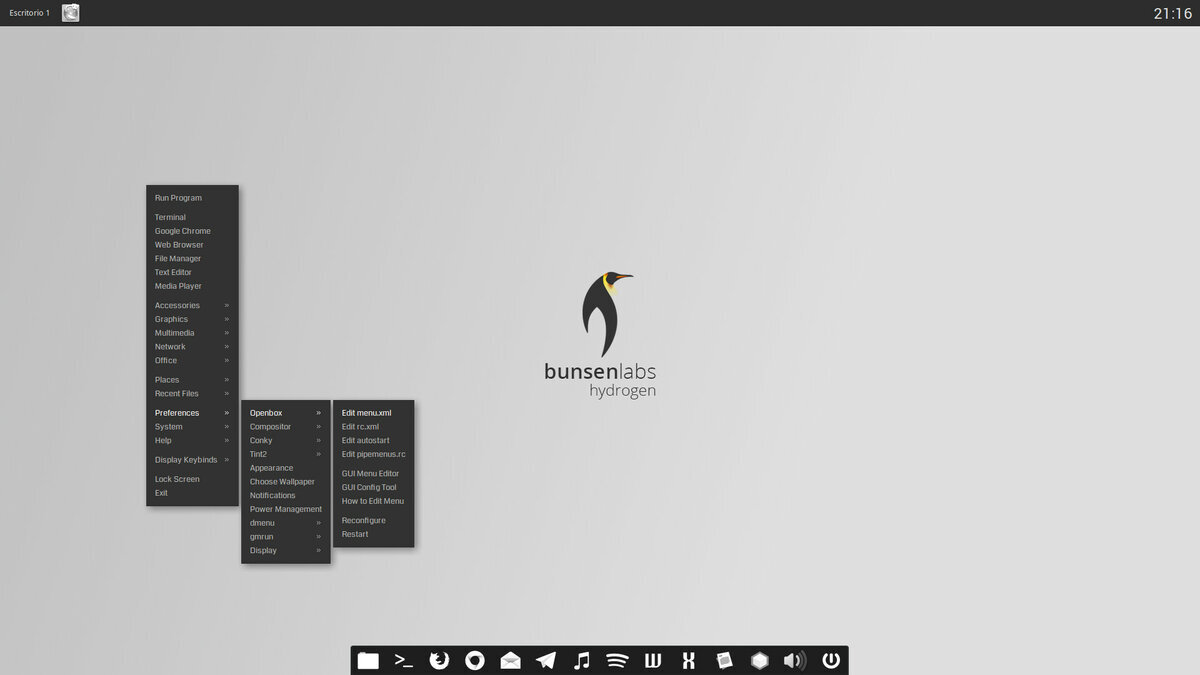Click the BunsenLabs icon in the top panel
1200x675 pixels.
tap(69, 12)
